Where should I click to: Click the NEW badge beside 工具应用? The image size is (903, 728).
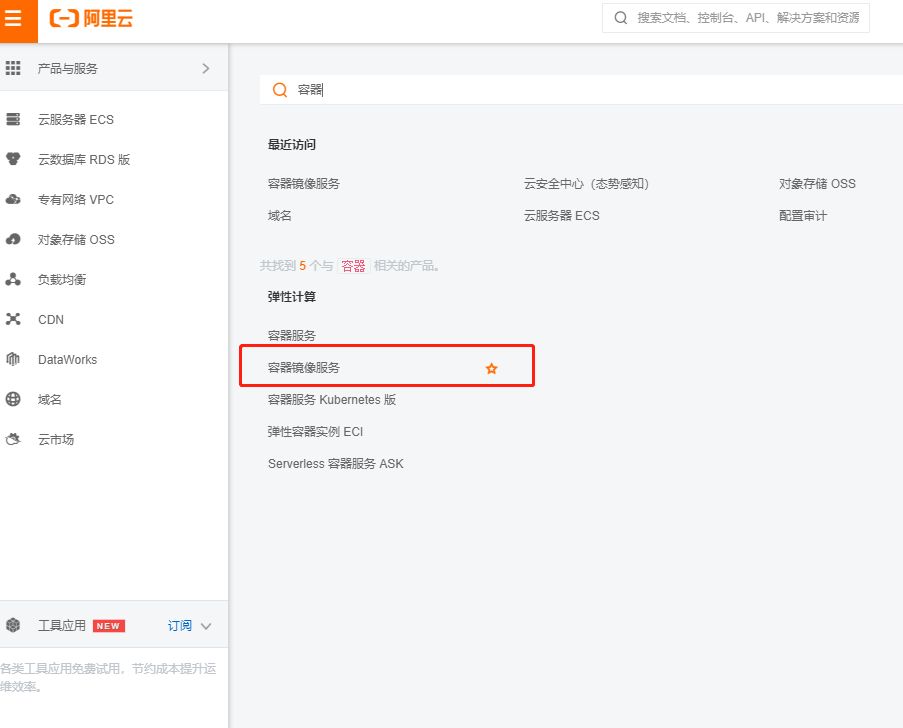(109, 626)
